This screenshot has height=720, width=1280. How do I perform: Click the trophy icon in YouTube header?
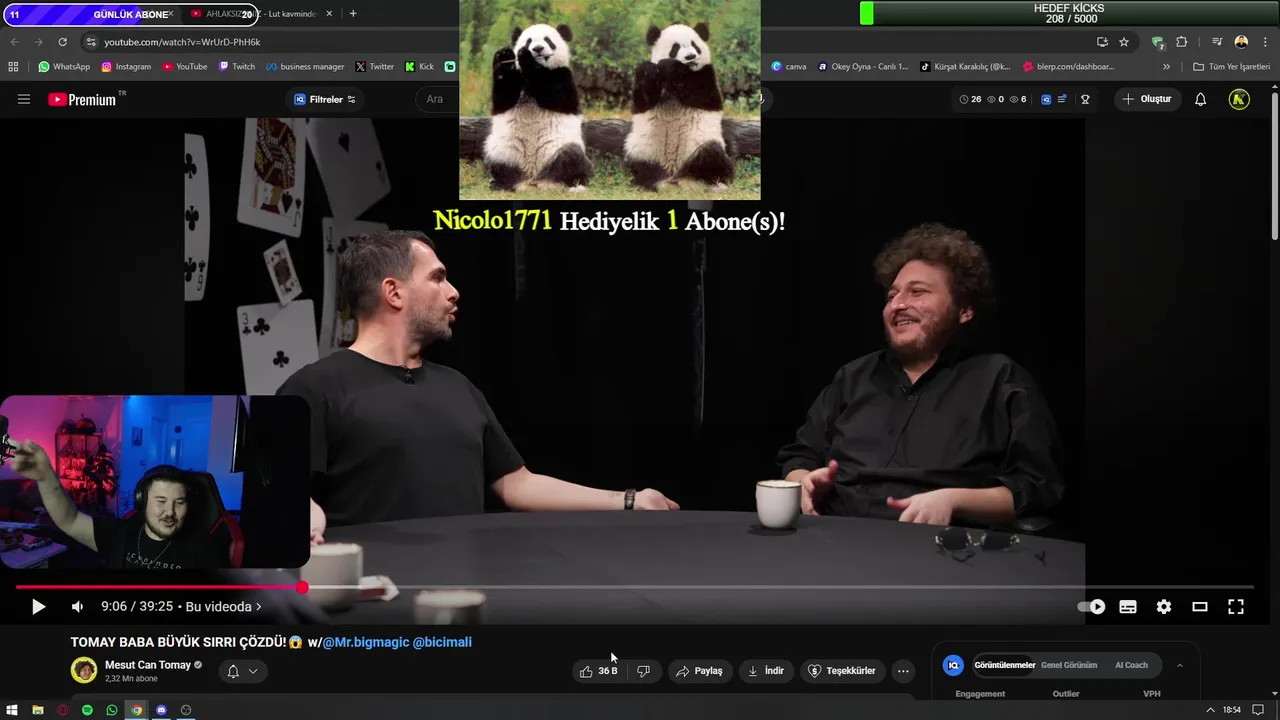(x=1085, y=99)
